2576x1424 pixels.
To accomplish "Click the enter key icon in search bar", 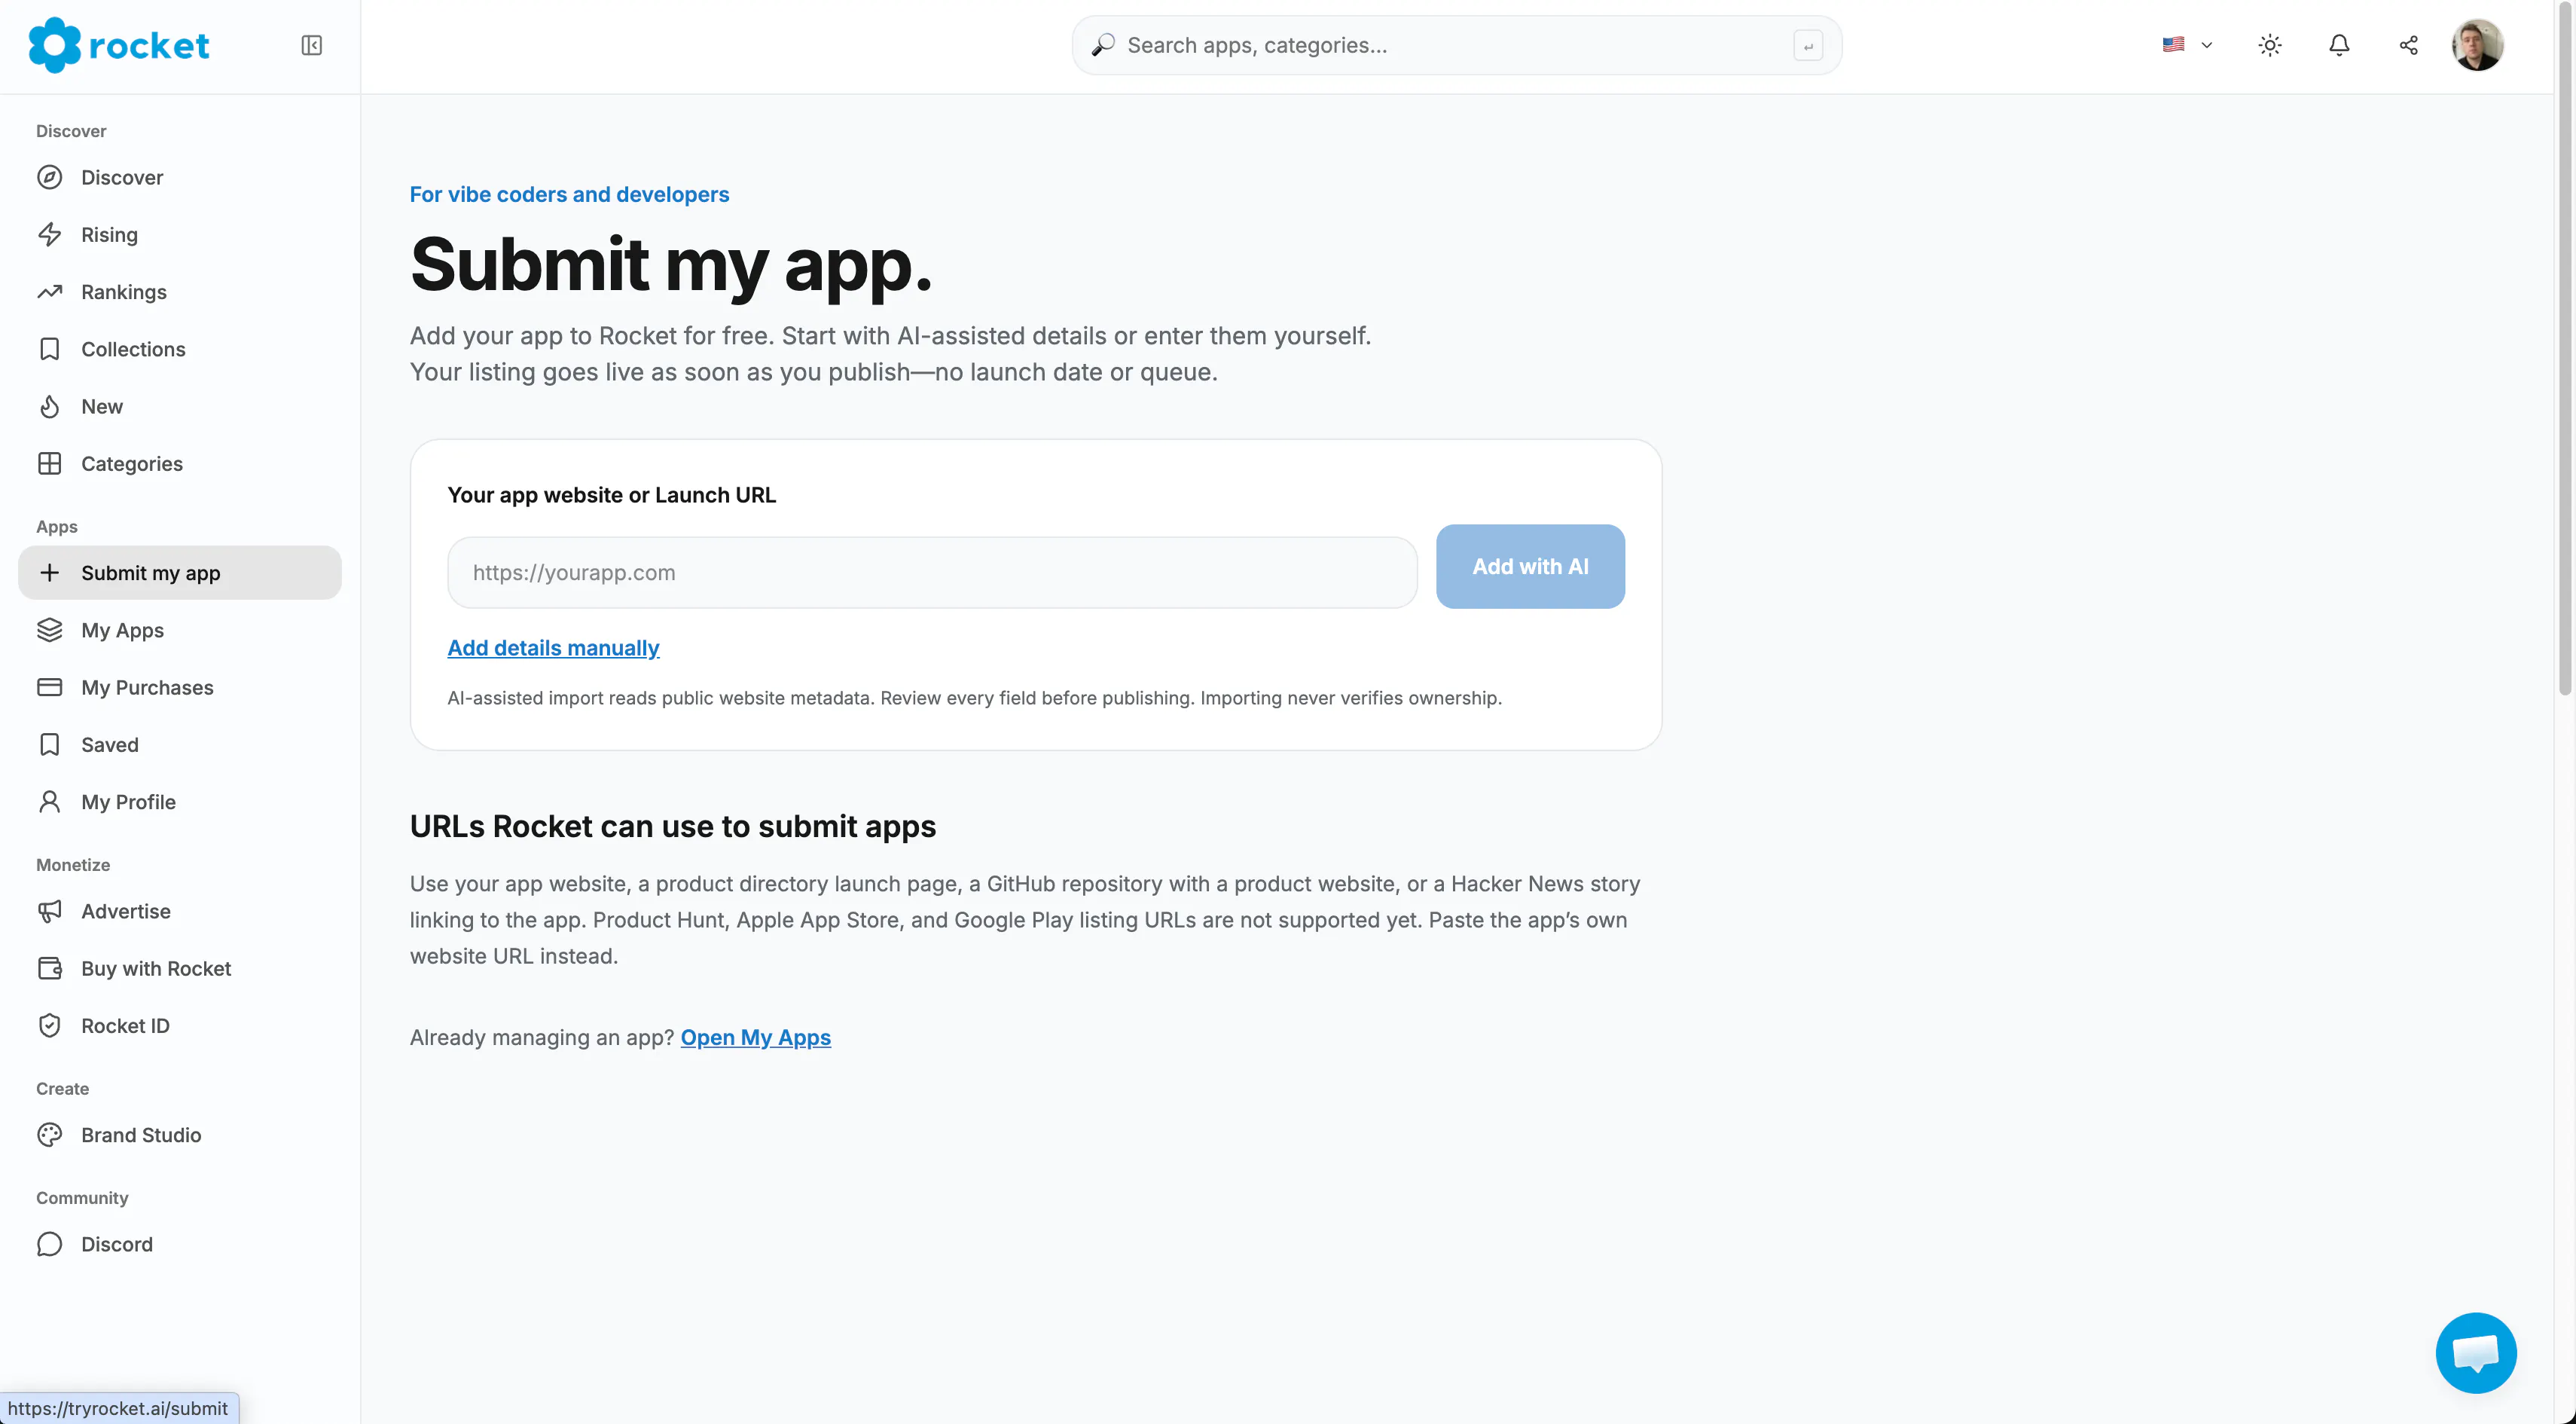I will [1808, 46].
